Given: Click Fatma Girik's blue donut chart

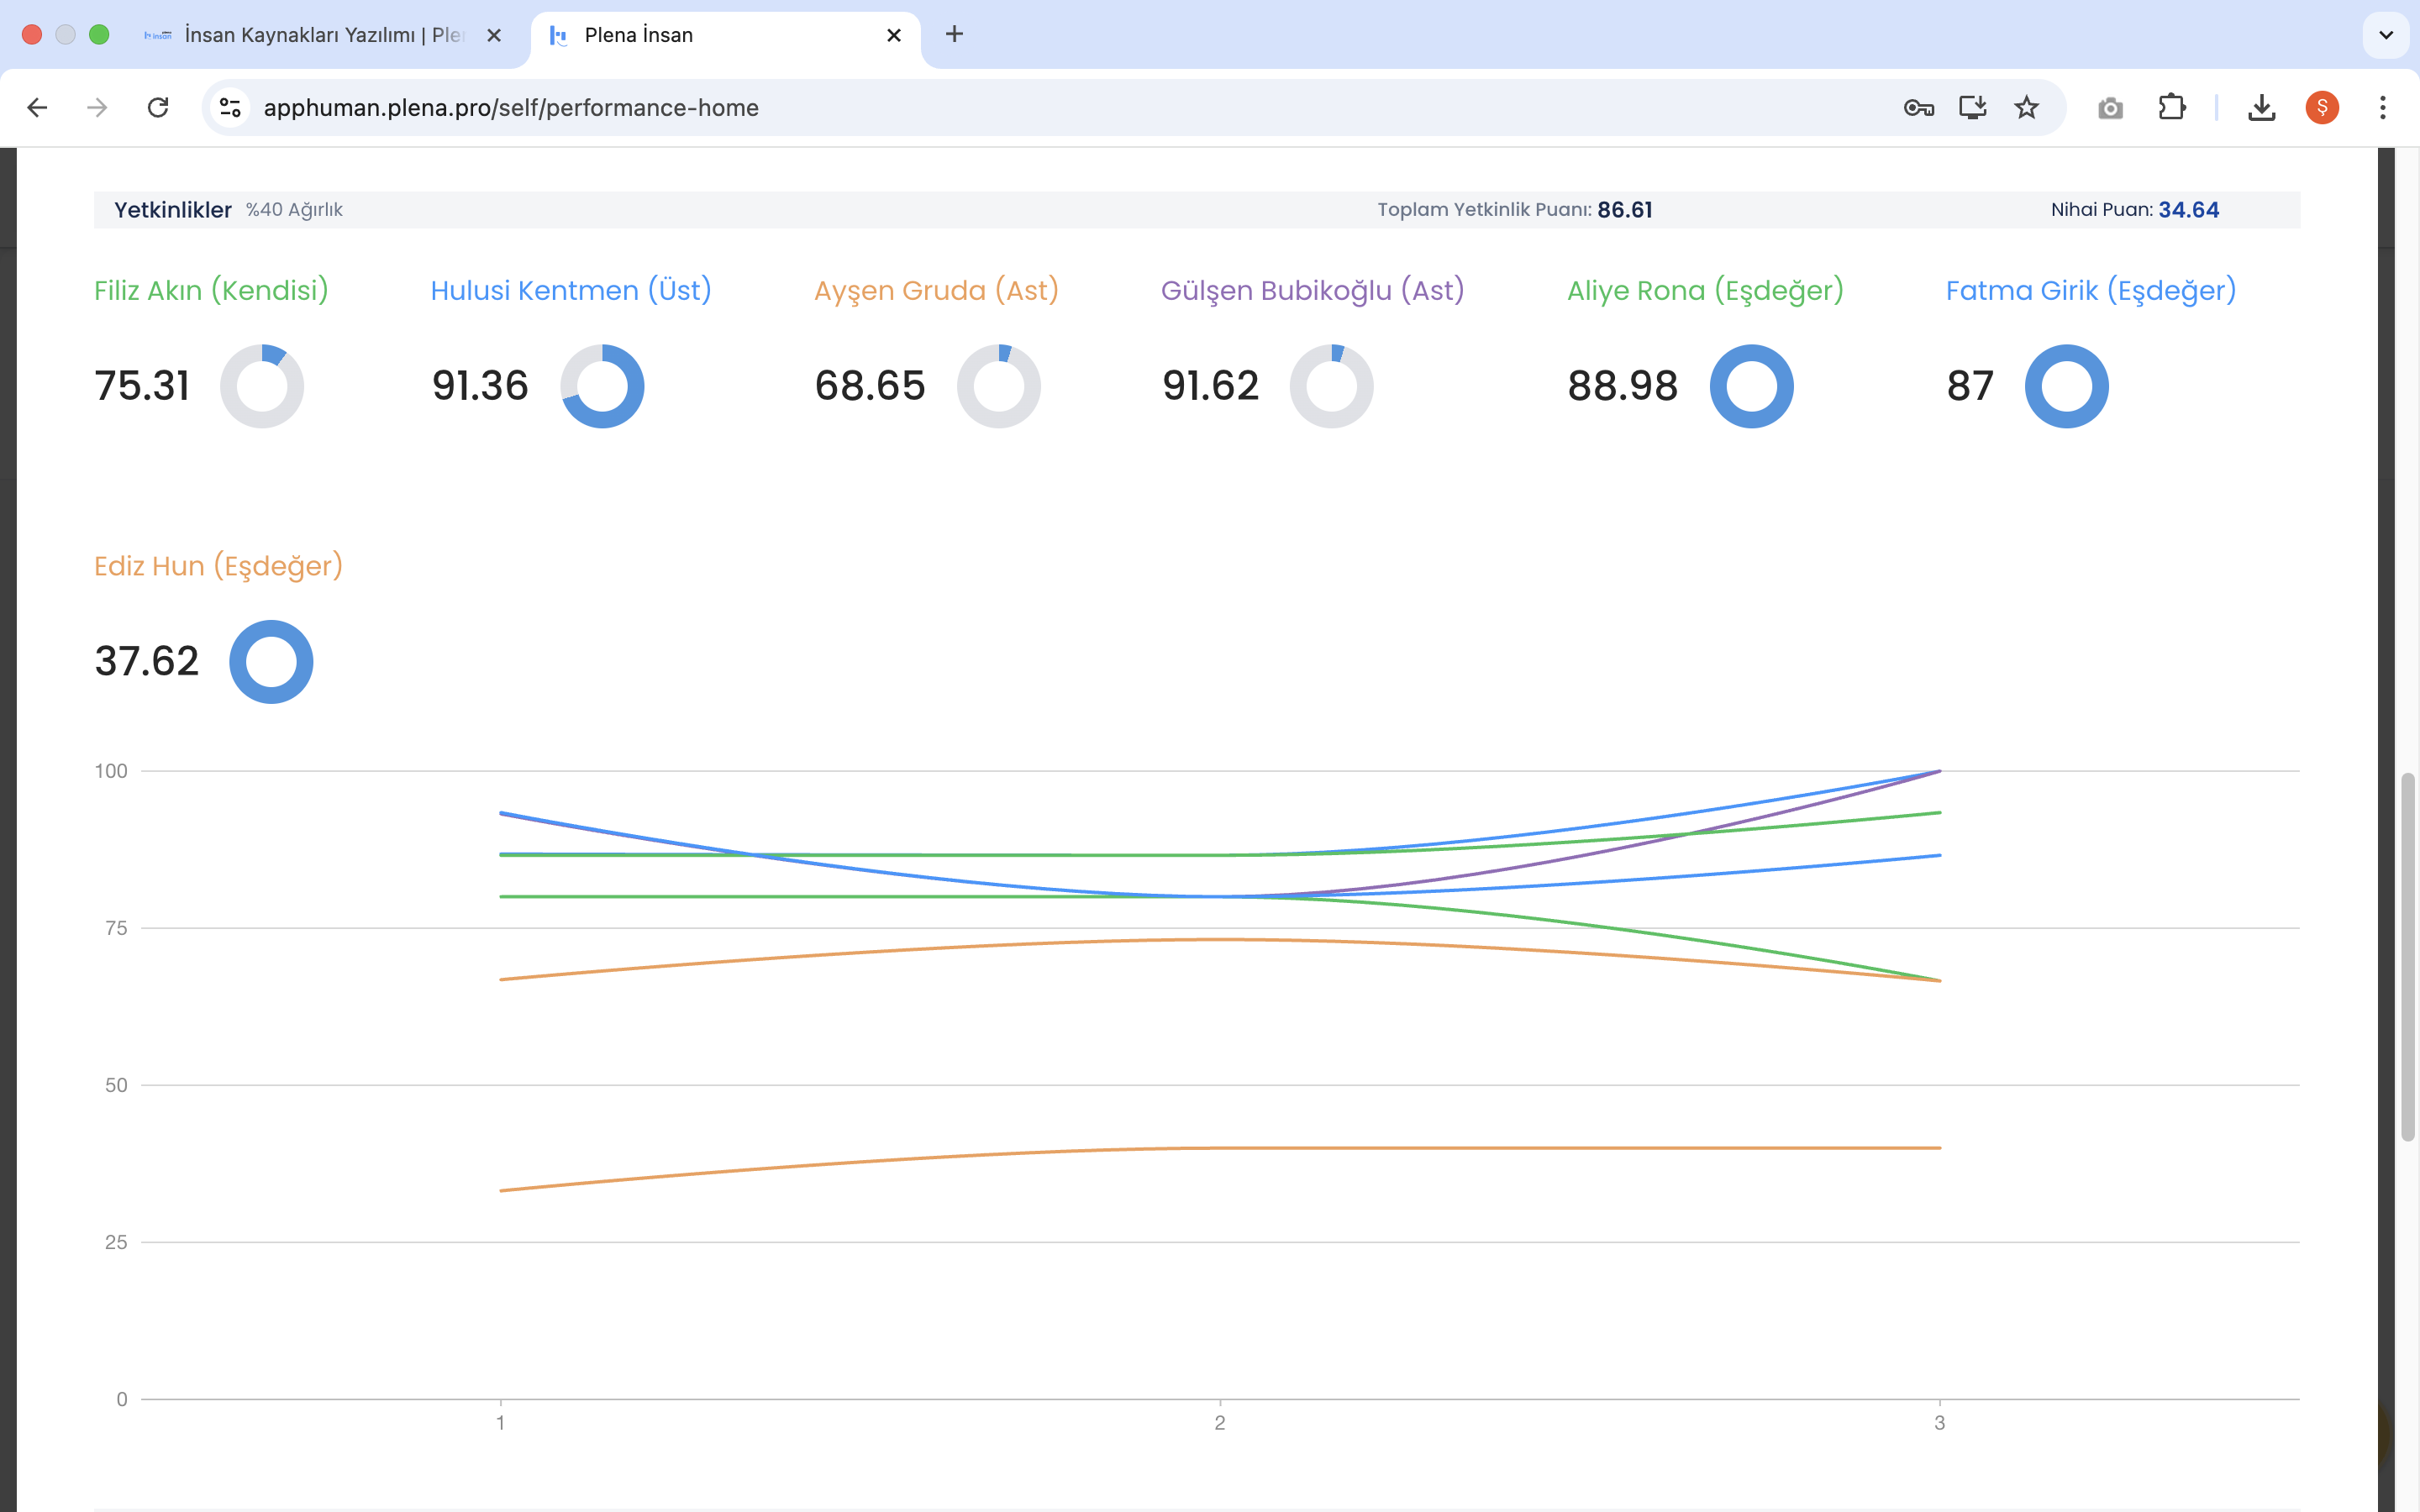Looking at the screenshot, I should point(2066,386).
